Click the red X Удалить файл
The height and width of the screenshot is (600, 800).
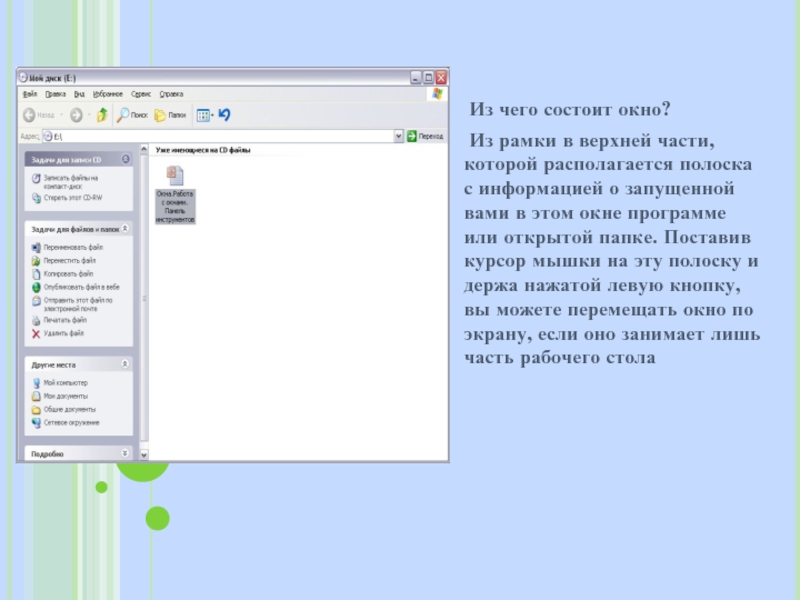36,333
